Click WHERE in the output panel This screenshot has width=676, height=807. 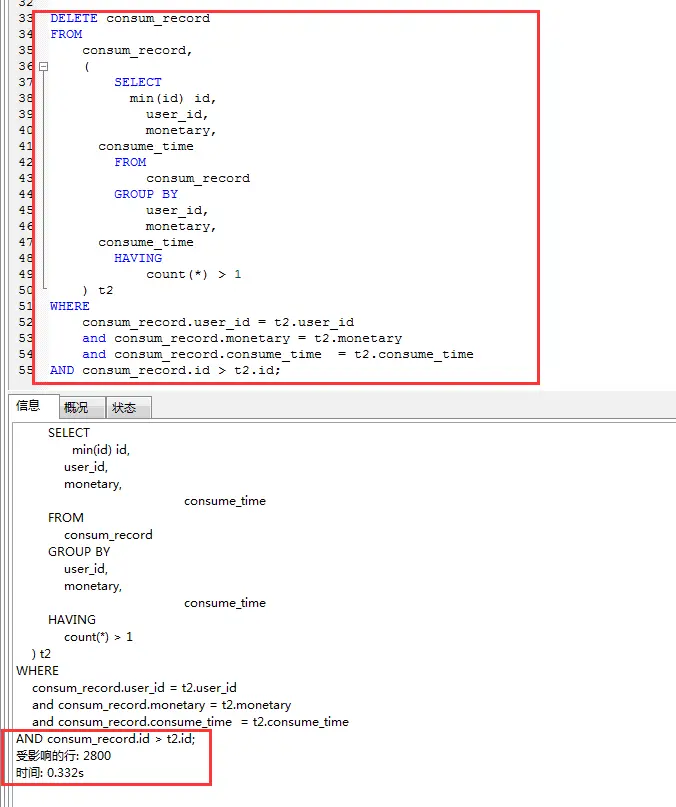37,671
